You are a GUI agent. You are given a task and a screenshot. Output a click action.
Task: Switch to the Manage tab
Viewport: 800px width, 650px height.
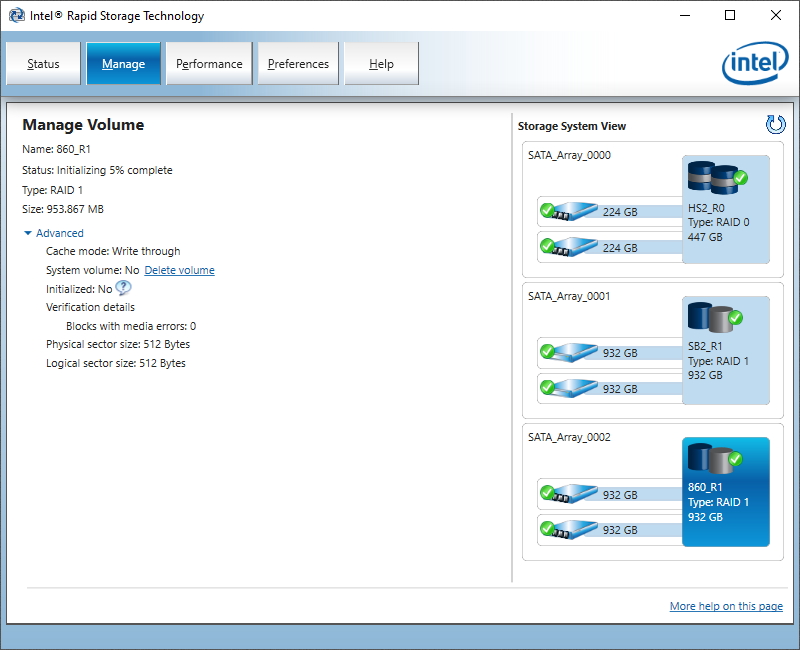(x=123, y=64)
